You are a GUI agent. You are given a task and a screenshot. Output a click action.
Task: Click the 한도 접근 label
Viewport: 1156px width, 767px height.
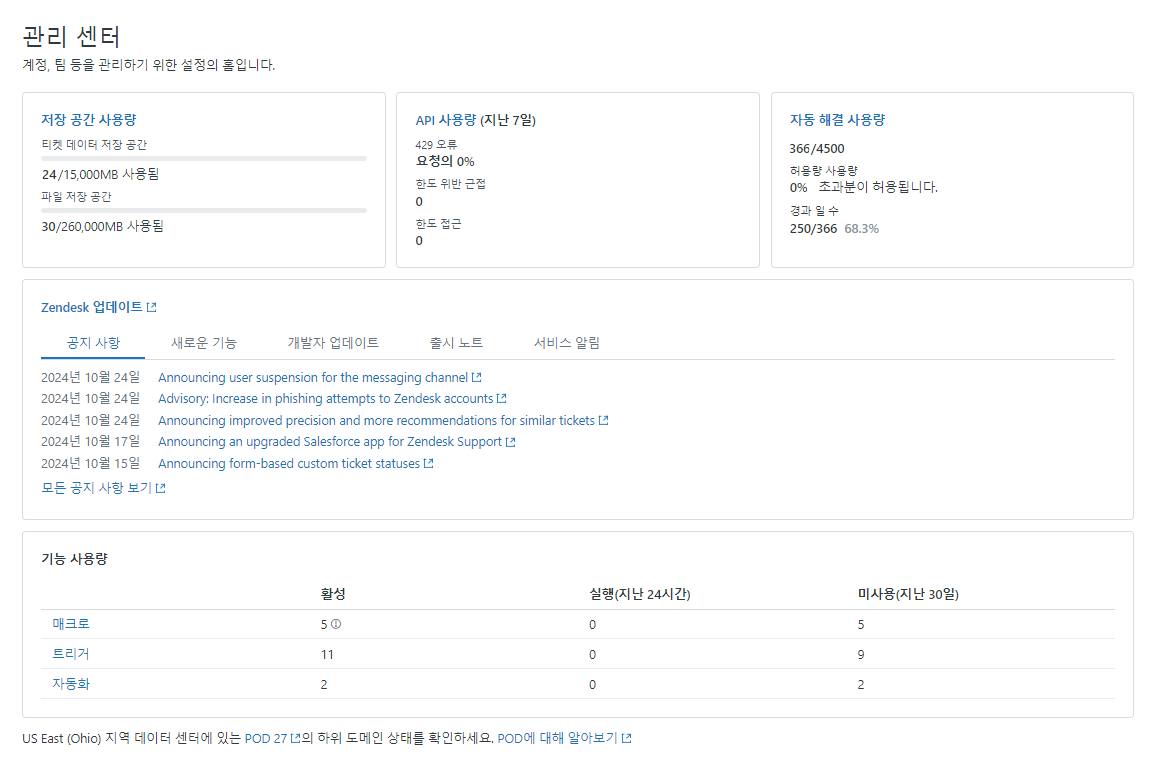tap(439, 223)
